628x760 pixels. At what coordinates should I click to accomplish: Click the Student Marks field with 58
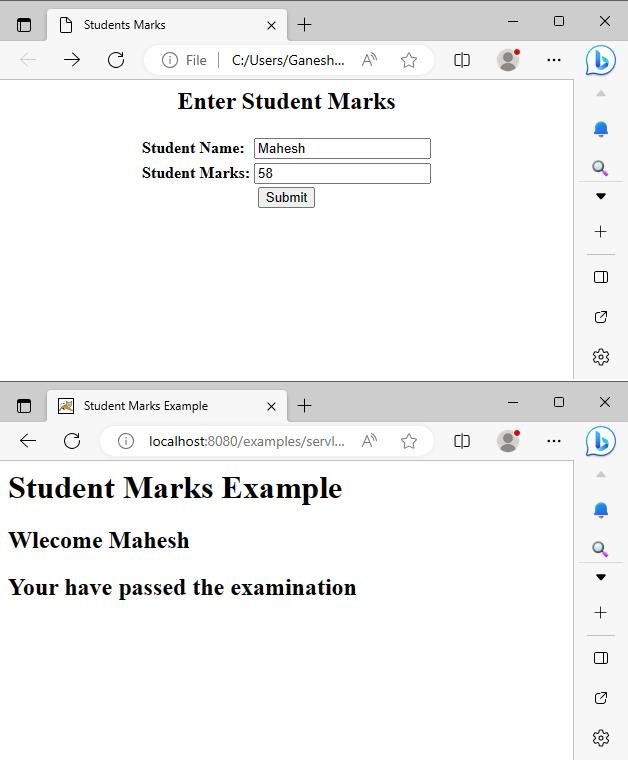(x=342, y=174)
